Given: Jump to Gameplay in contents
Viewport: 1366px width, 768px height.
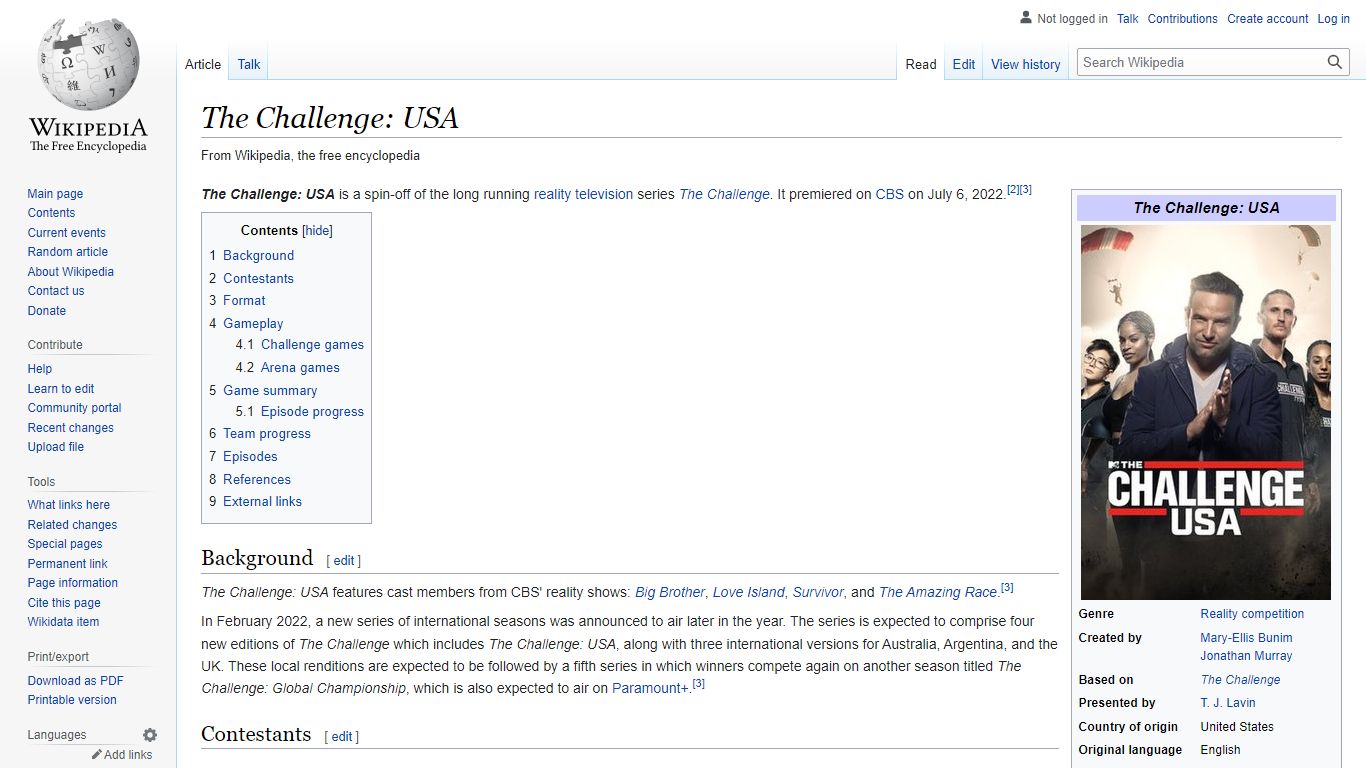Looking at the screenshot, I should (x=253, y=324).
